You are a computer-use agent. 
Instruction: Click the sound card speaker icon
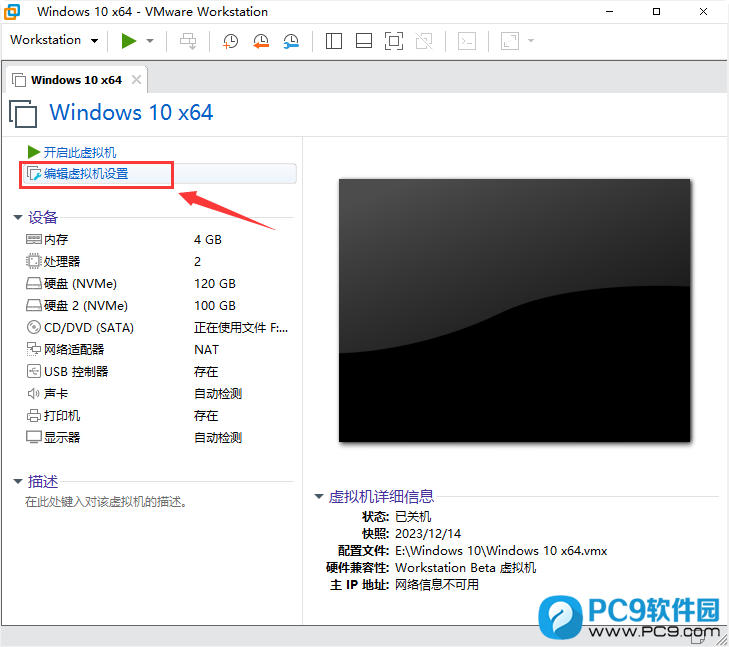pos(33,394)
